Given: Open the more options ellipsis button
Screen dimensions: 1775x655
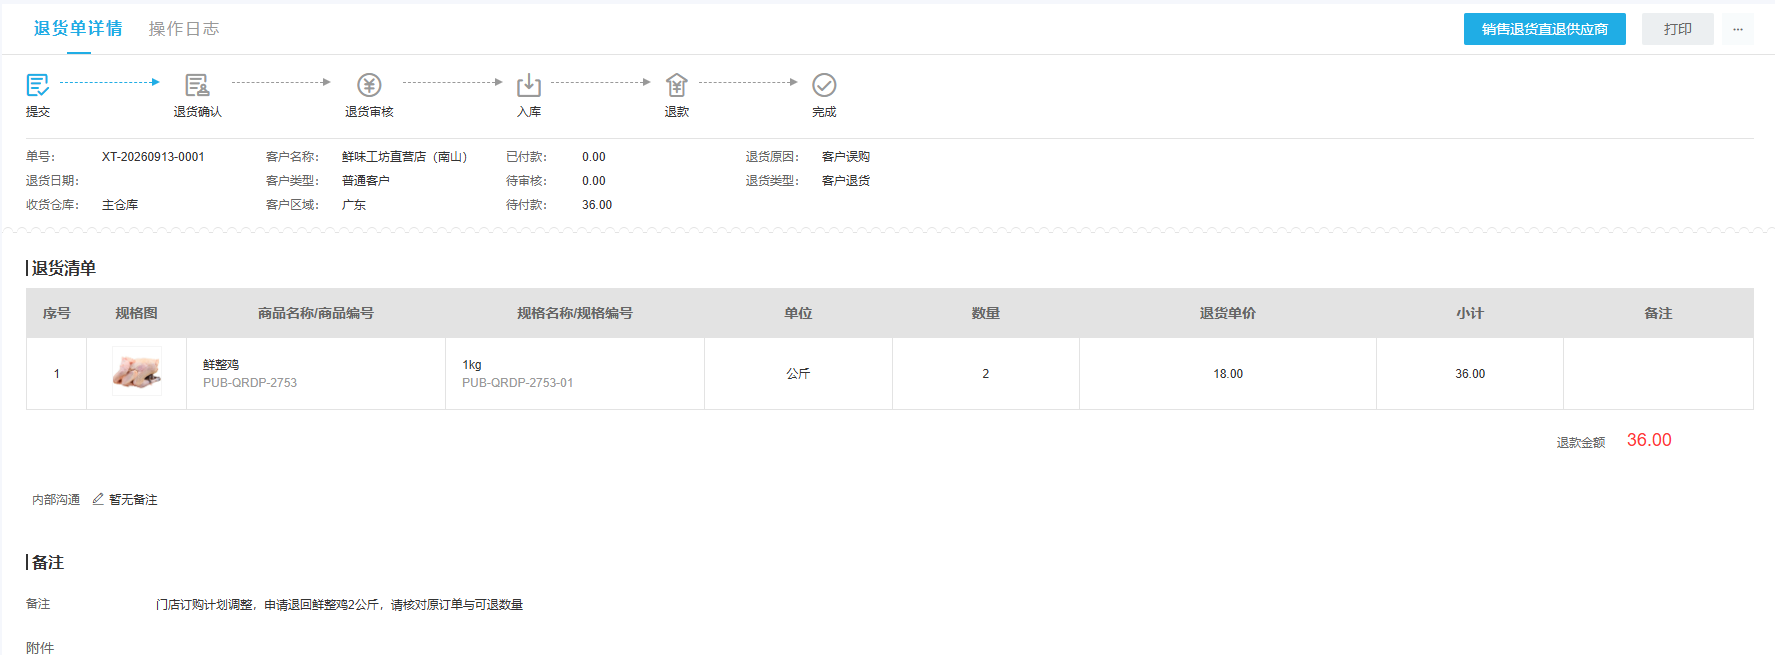Looking at the screenshot, I should coord(1738,29).
